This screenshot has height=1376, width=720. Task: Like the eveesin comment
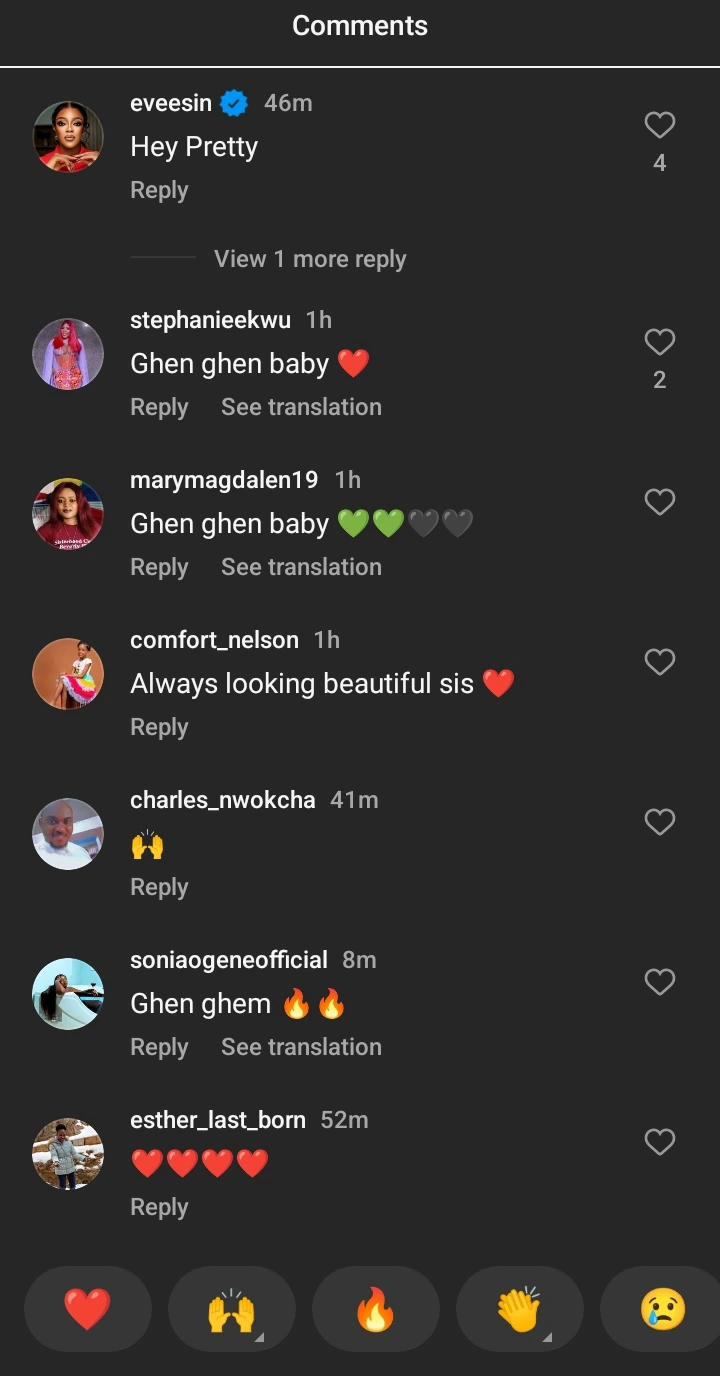(x=659, y=125)
